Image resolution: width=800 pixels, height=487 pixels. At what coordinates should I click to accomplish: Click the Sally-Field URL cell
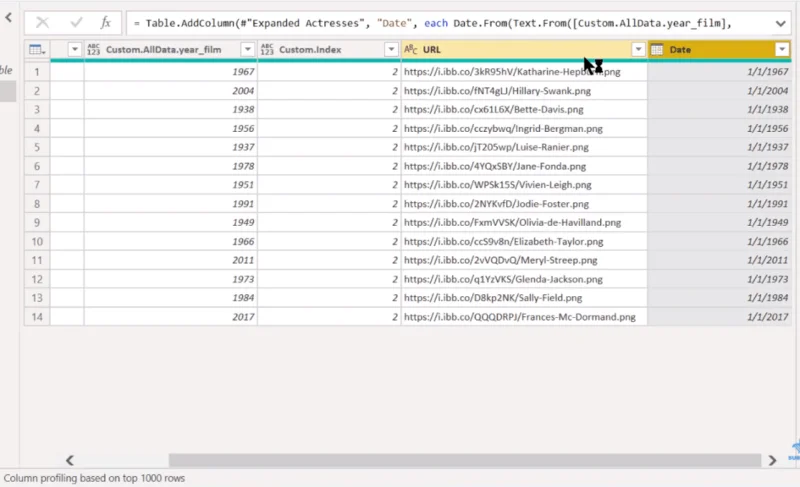524,298
